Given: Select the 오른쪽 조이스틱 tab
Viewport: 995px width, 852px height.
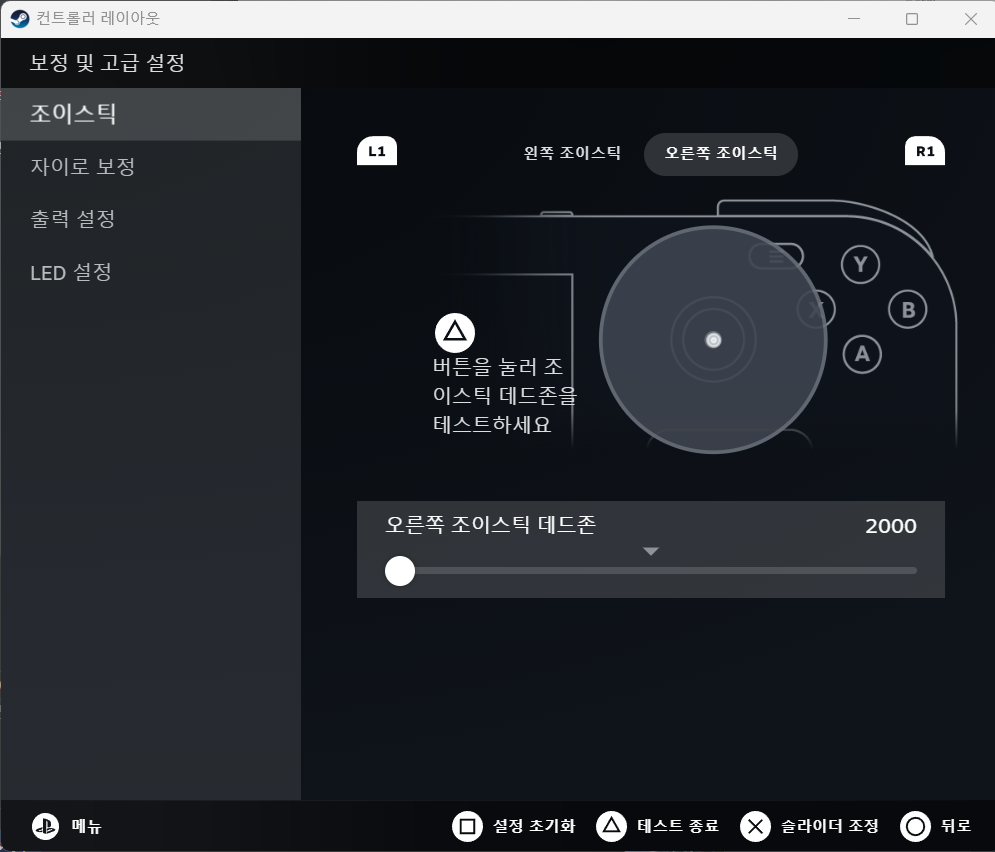Looking at the screenshot, I should point(720,154).
